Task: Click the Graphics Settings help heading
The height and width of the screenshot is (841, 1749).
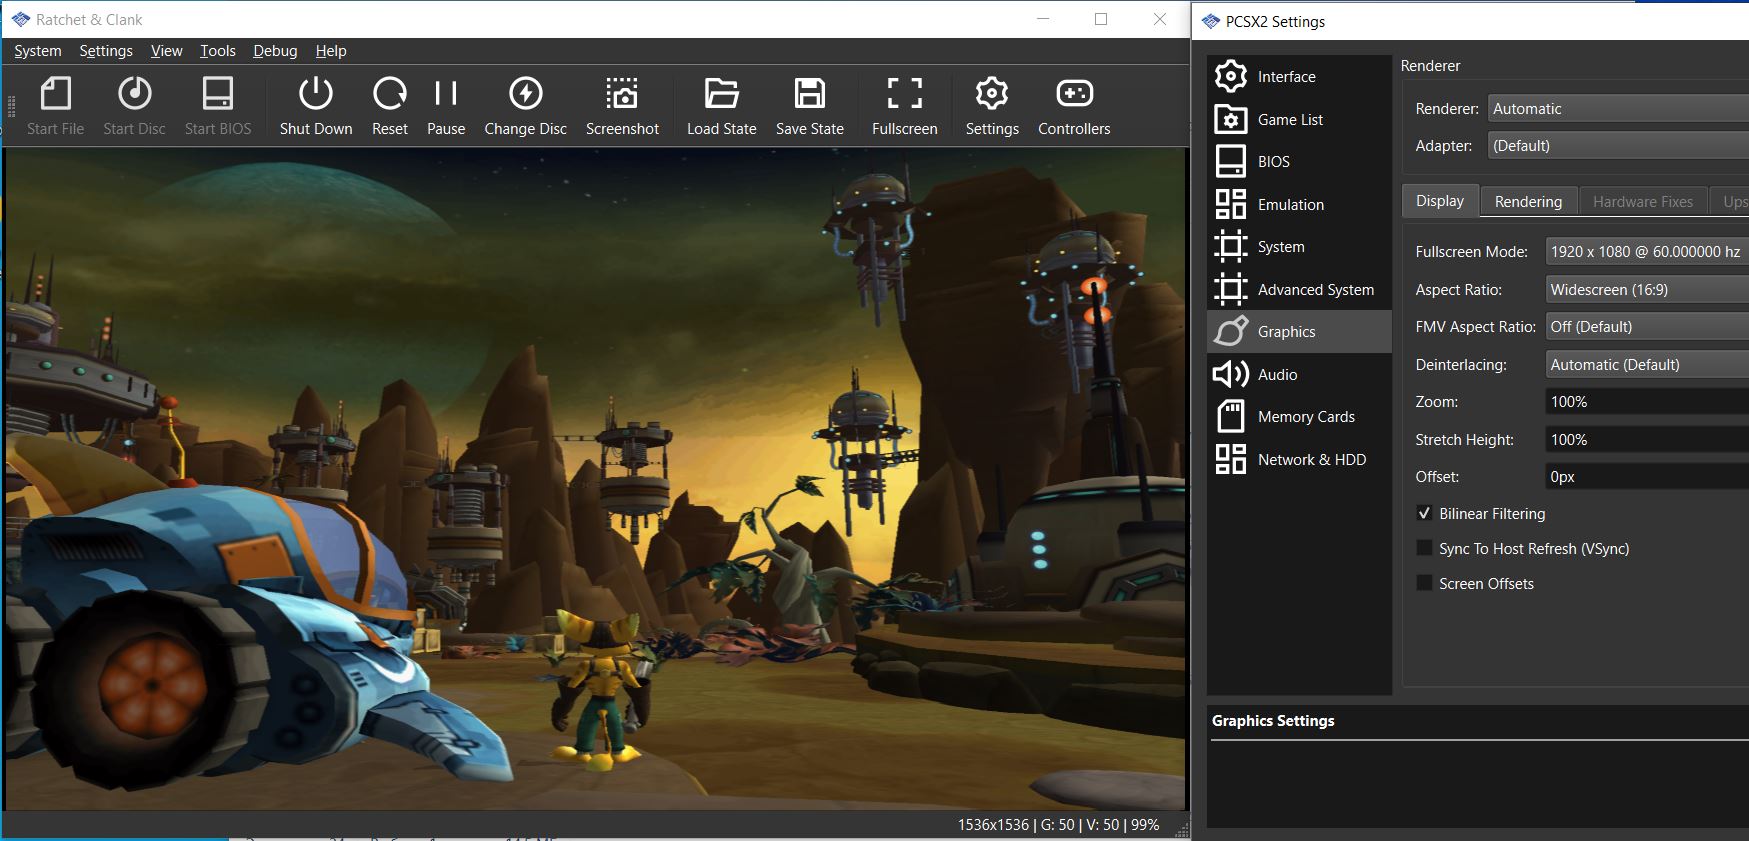Action: click(1273, 720)
